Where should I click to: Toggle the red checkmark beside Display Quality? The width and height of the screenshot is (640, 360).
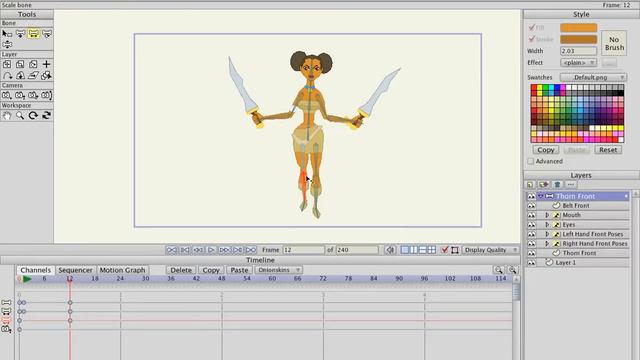pos(444,250)
